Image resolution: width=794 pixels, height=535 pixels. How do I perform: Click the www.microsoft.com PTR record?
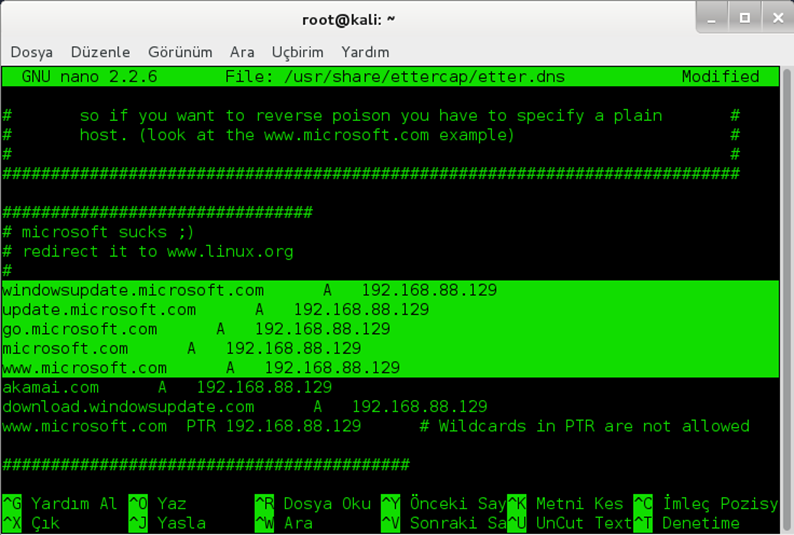(181, 426)
